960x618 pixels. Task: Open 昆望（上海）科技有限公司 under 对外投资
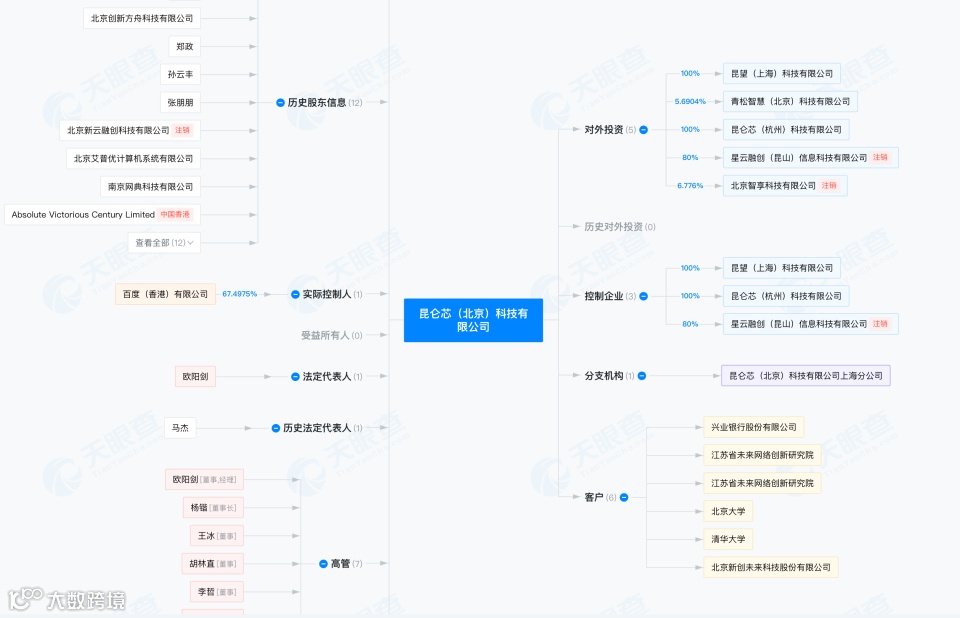782,73
